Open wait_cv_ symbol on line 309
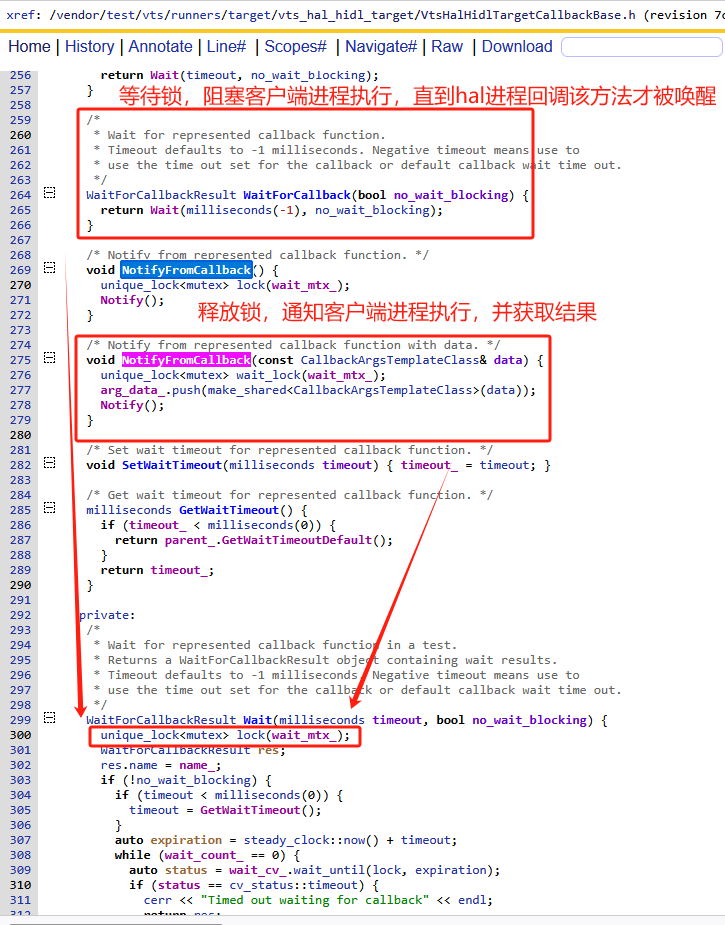Image resolution: width=725 pixels, height=925 pixels. point(258,870)
